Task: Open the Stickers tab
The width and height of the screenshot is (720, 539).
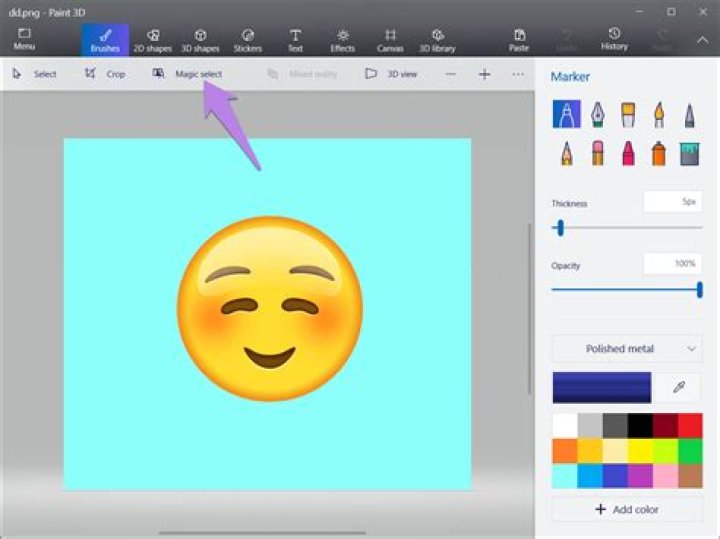Action: point(247,40)
